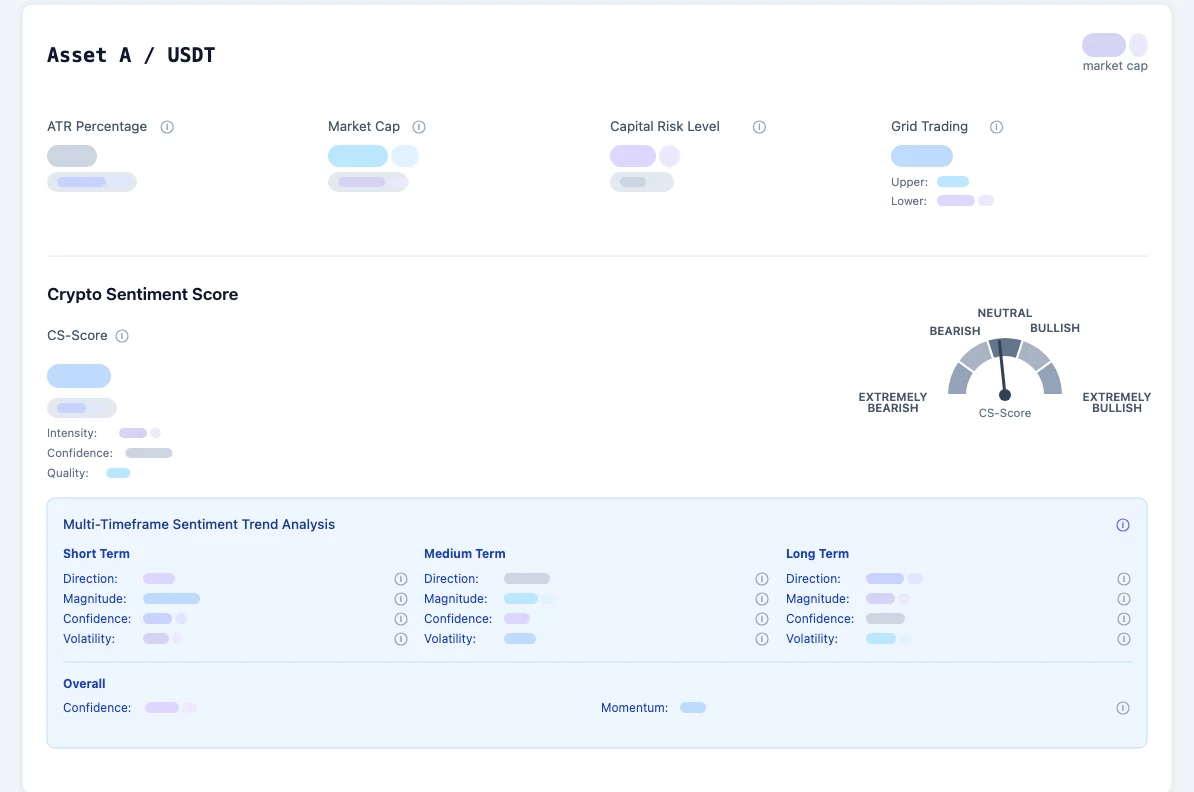This screenshot has width=1194, height=792.
Task: Click Short Term Direction info icon
Action: (401, 579)
